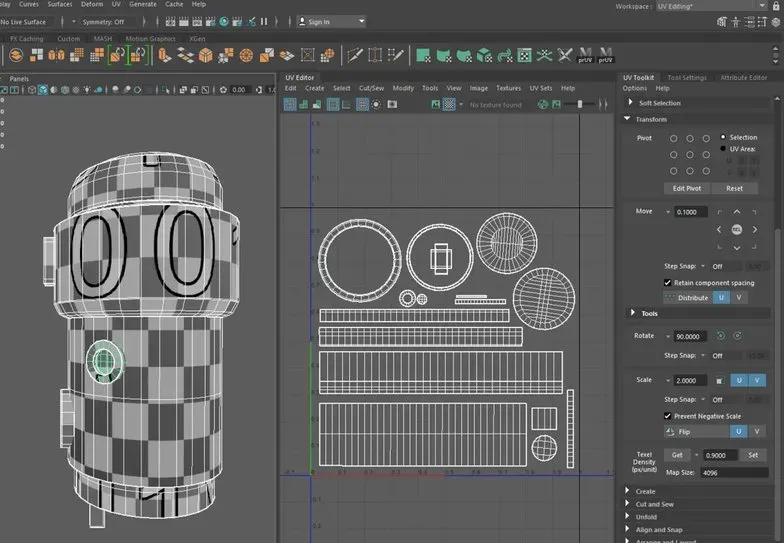Click the pause playback icon in the status line
This screenshot has height=543, width=784.
(264, 22)
